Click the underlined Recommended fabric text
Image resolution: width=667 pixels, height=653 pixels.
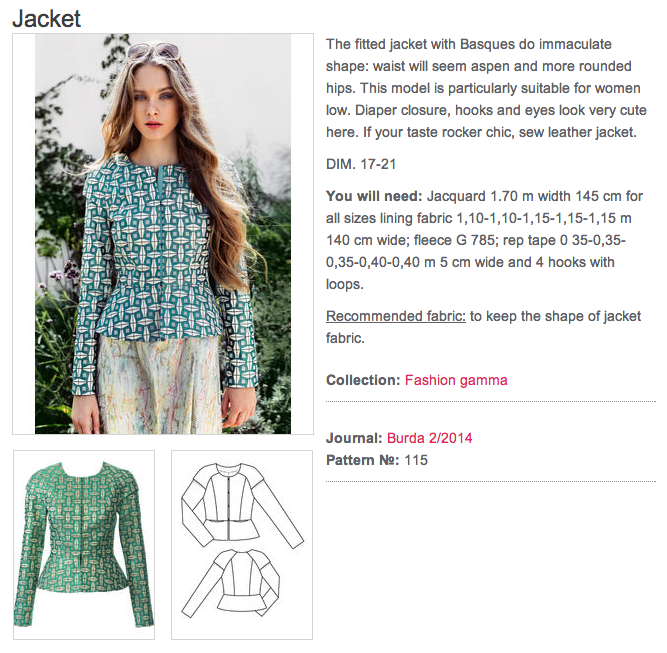pos(396,316)
